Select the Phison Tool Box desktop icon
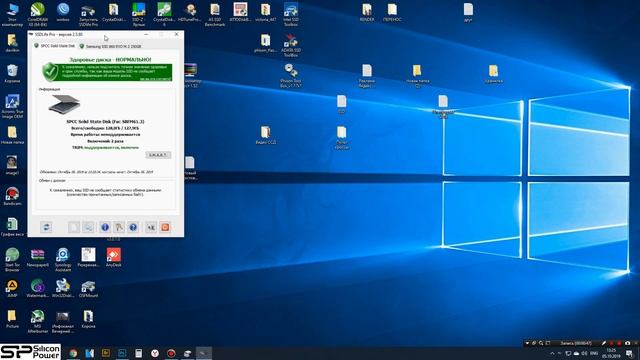Image resolution: width=640 pixels, height=360 pixels. [x=291, y=75]
